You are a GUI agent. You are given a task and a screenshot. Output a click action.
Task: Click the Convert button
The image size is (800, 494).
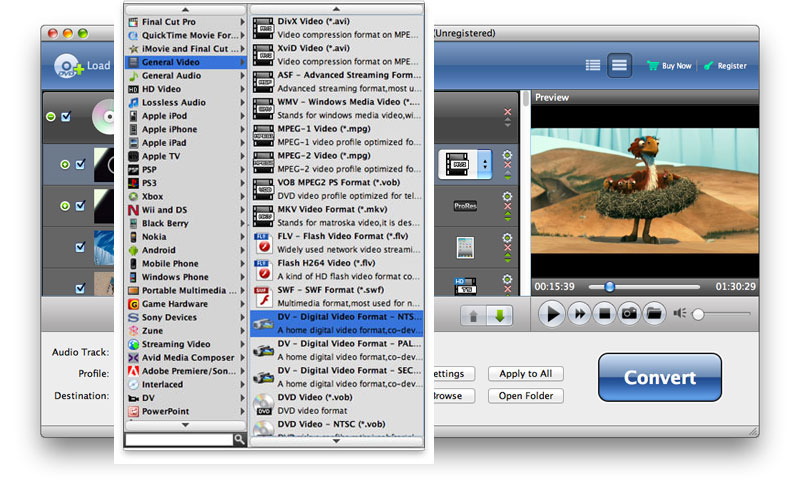[659, 378]
